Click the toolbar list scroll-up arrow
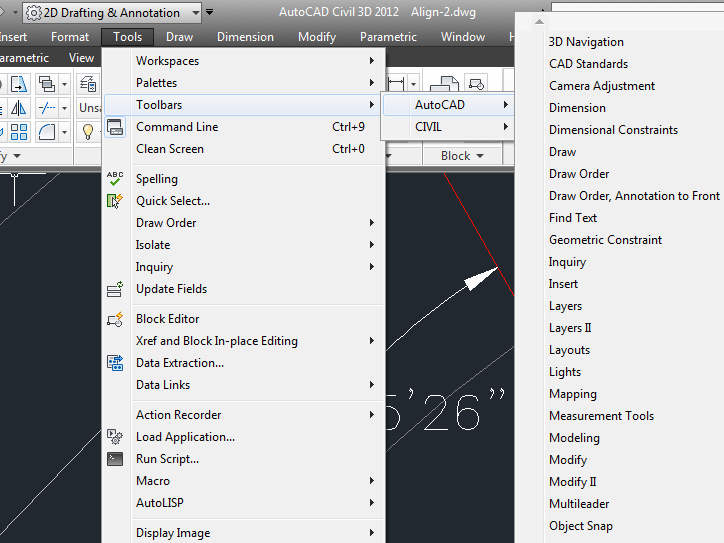Image resolution: width=724 pixels, height=543 pixels. [539, 21]
